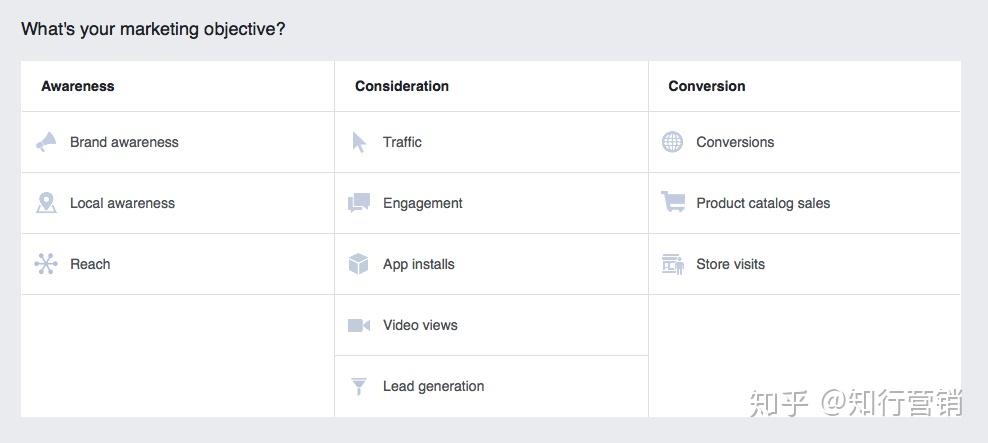Click the Video views camera icon
The width and height of the screenshot is (988, 443).
(x=359, y=325)
